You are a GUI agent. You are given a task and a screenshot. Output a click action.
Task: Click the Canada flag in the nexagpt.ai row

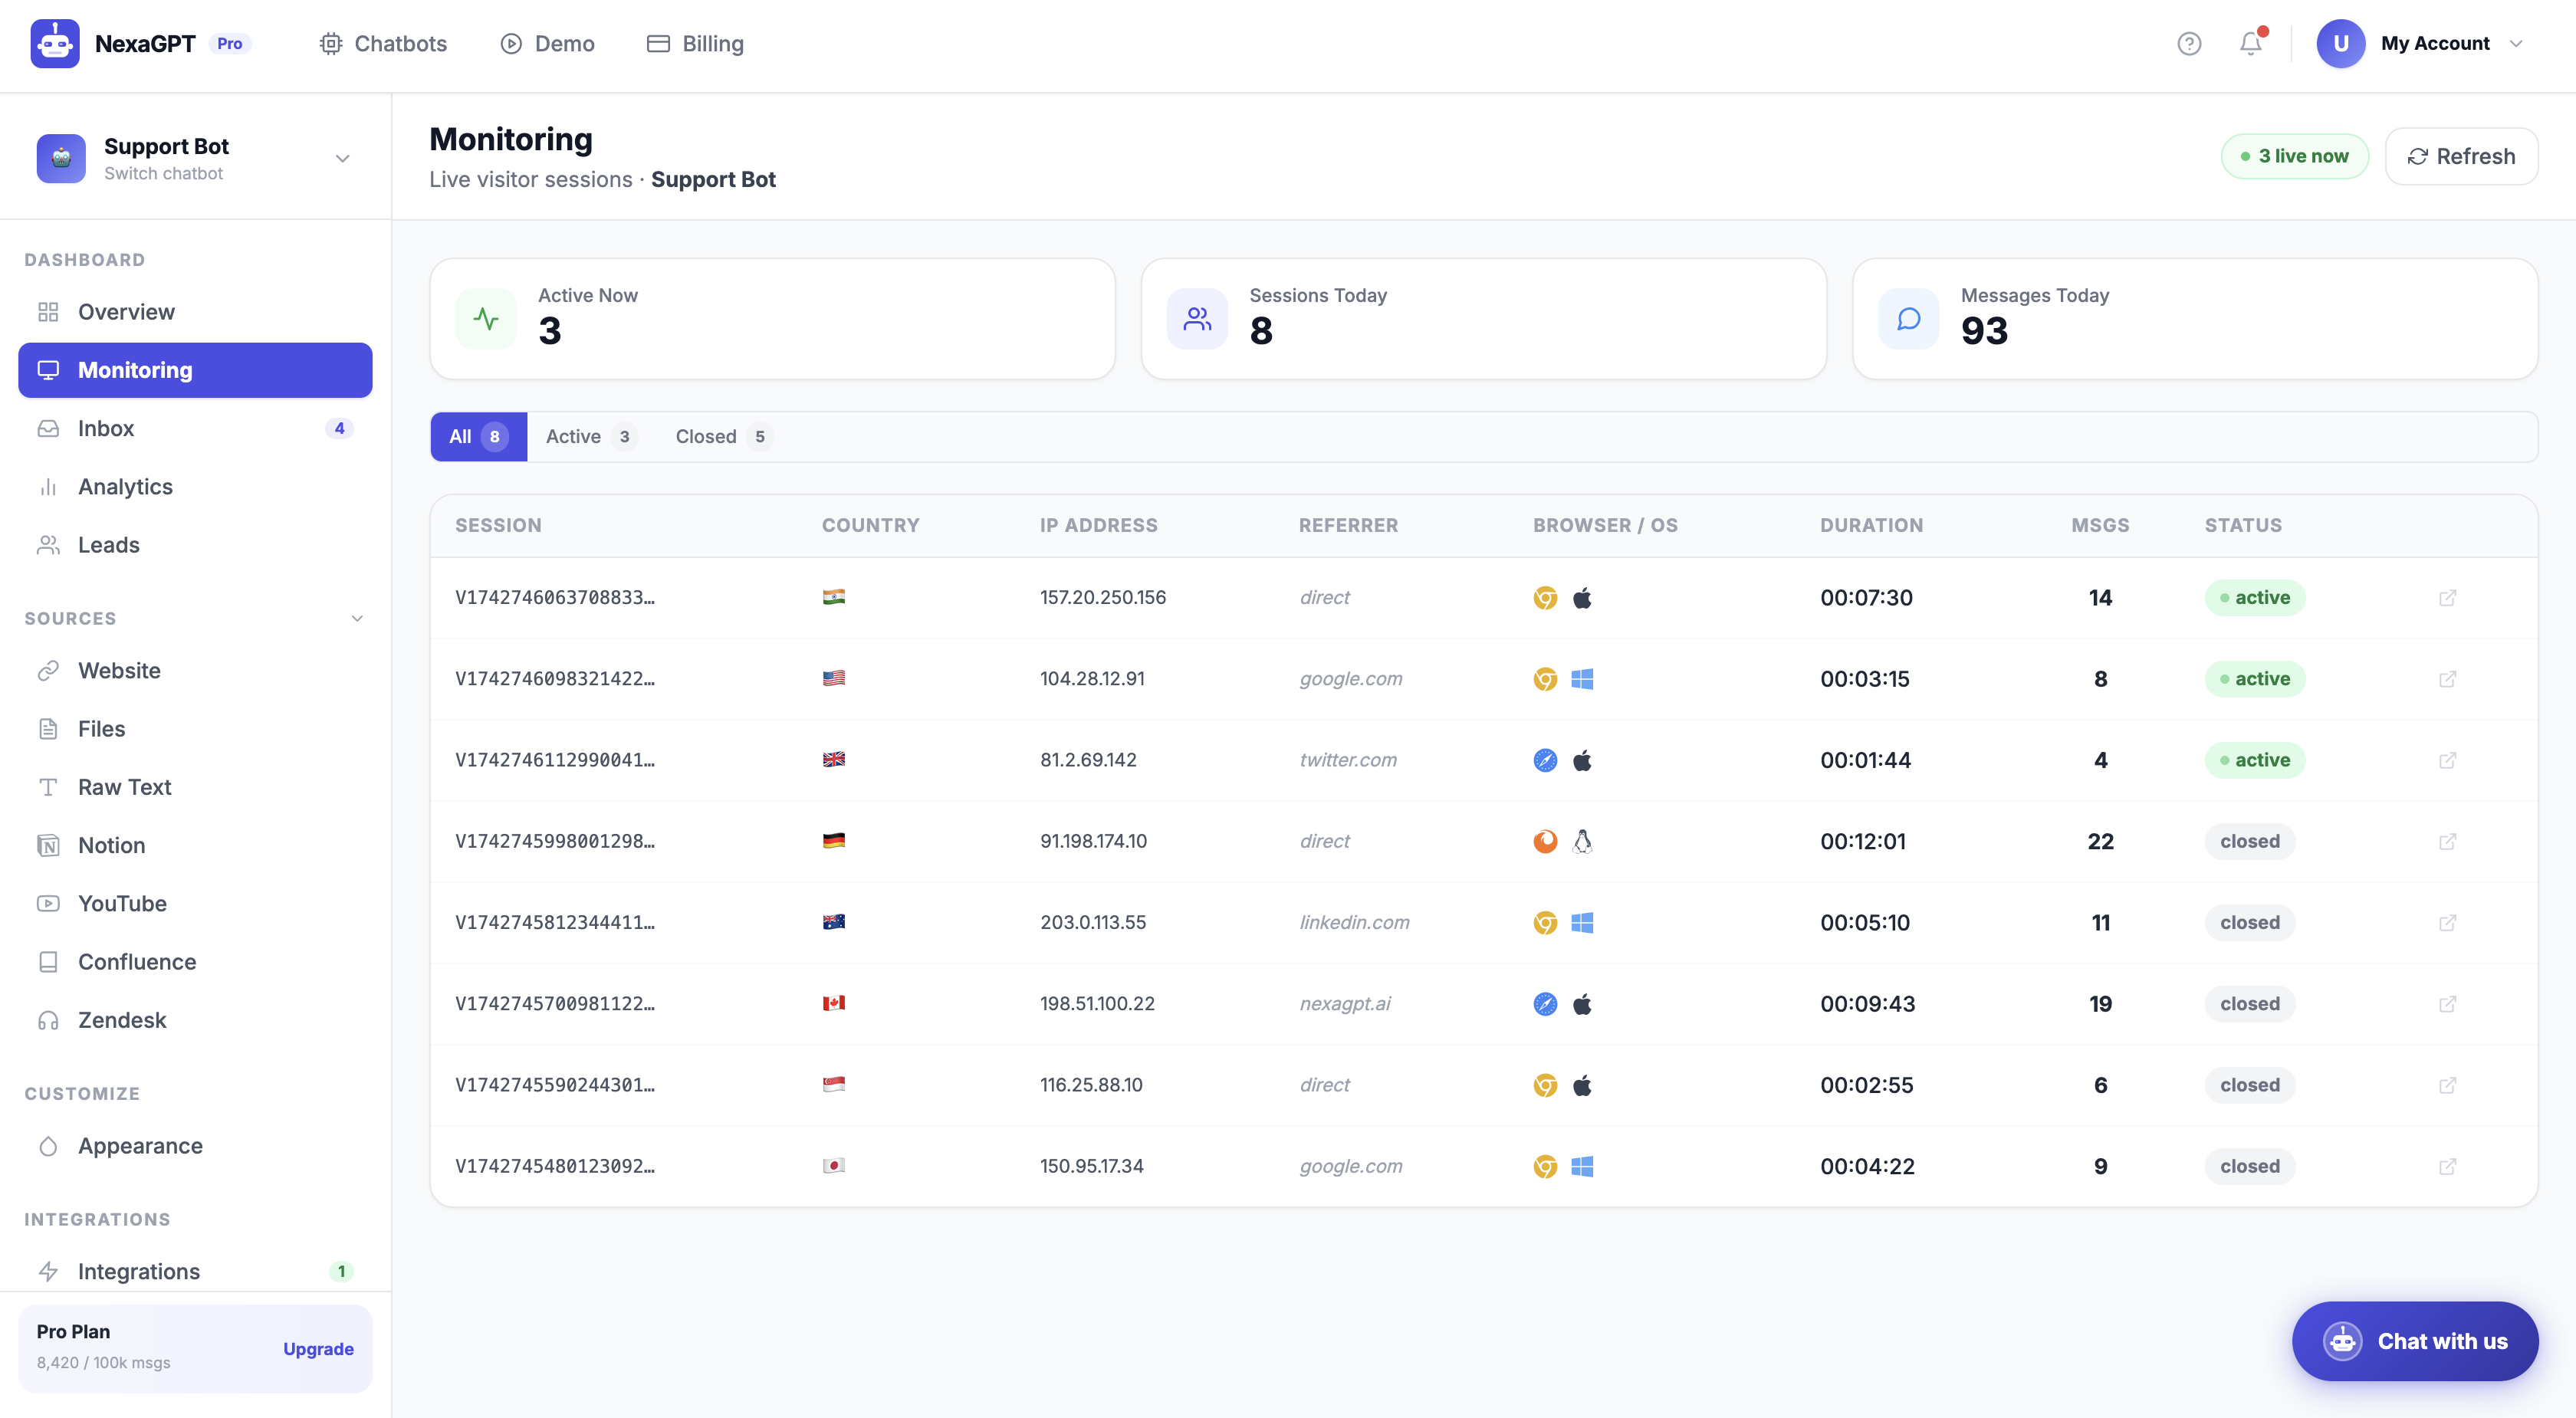(834, 1003)
